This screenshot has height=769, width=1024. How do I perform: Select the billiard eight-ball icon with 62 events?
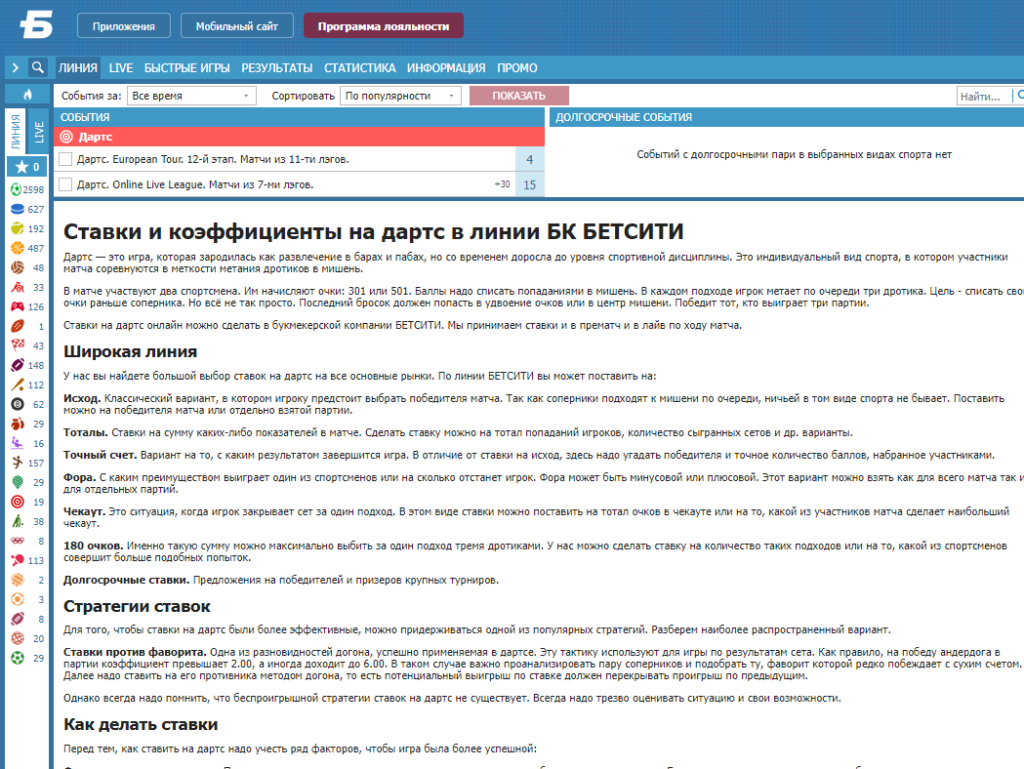(18, 404)
